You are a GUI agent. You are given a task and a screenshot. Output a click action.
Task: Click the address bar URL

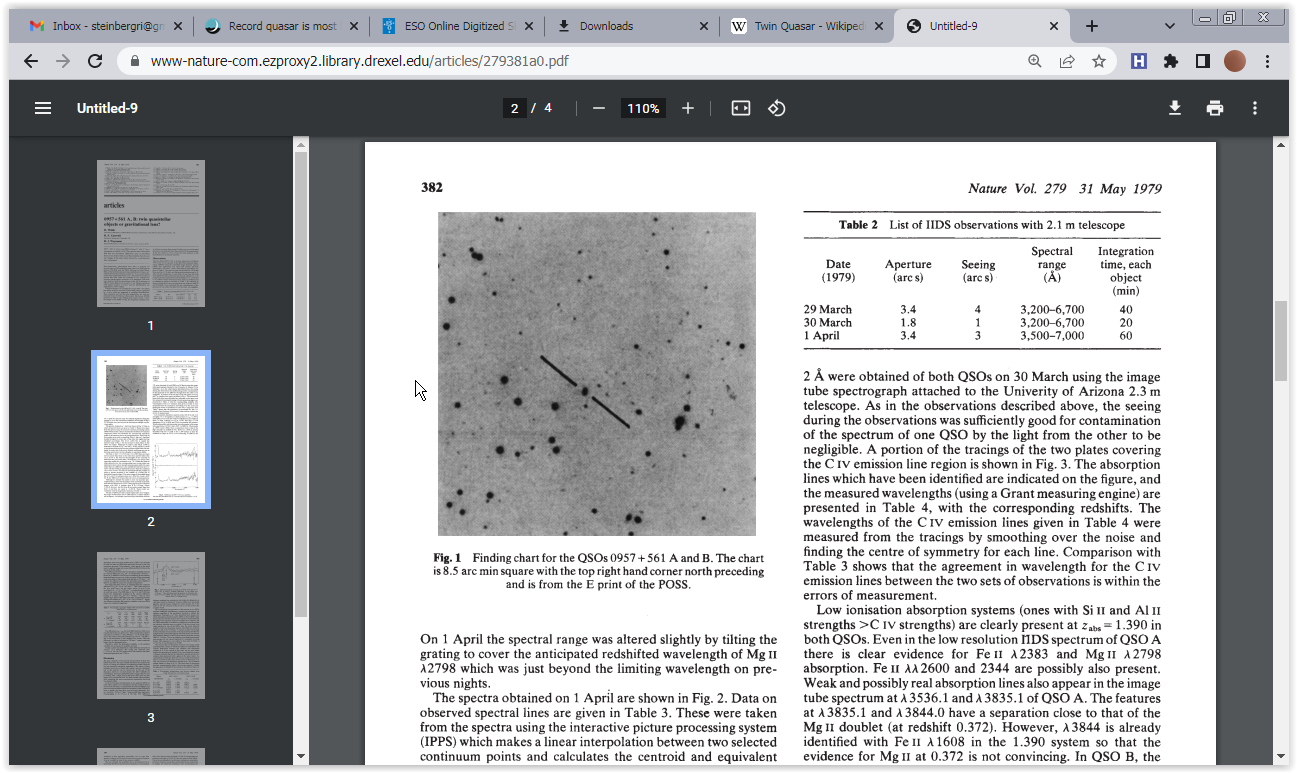point(360,61)
